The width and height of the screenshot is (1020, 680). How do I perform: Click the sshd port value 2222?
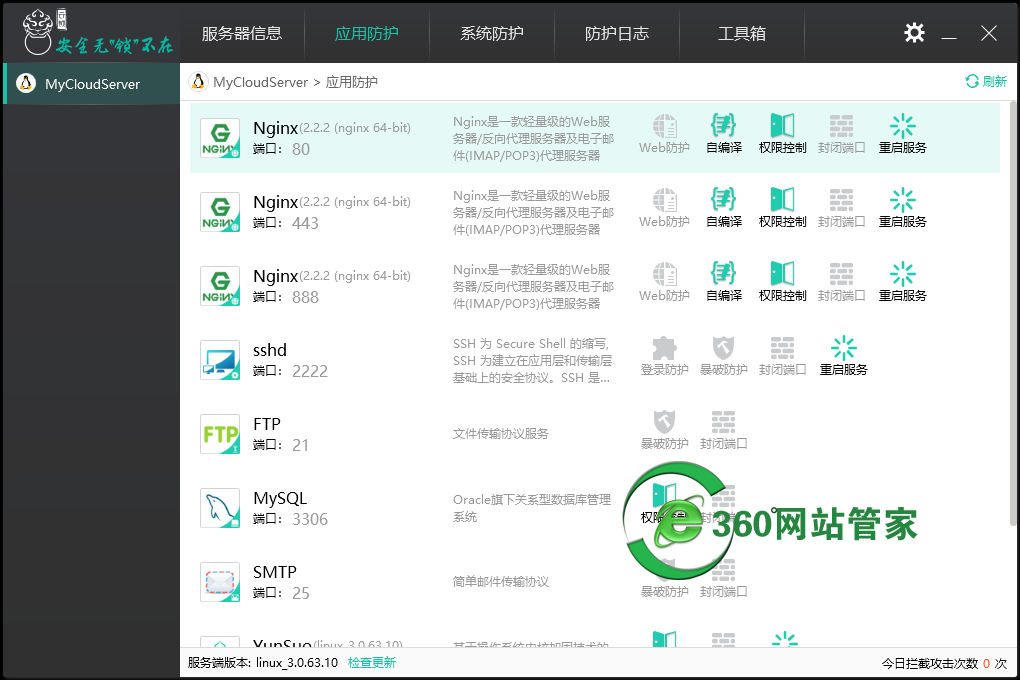coord(310,371)
